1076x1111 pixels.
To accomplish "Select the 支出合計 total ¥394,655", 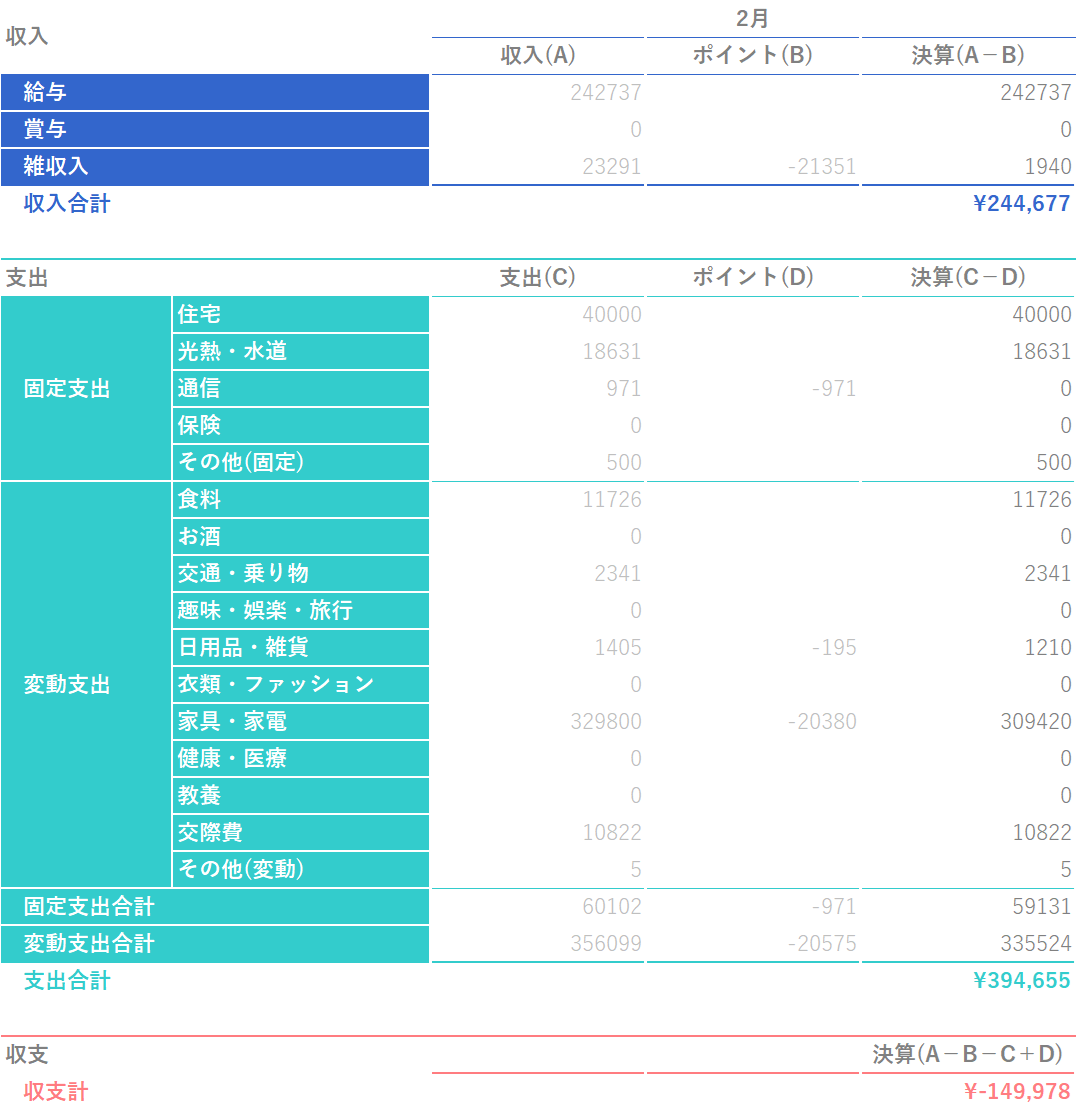I will (x=1020, y=981).
